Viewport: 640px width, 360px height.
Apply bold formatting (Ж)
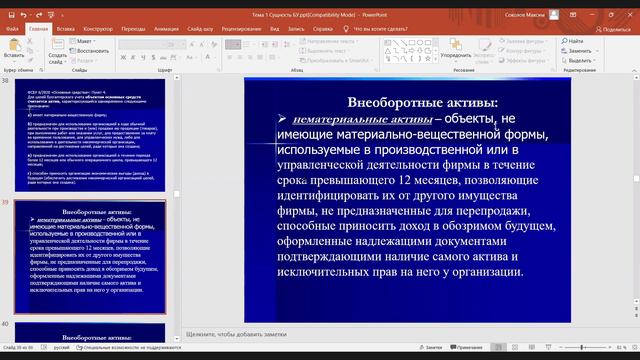pos(123,58)
